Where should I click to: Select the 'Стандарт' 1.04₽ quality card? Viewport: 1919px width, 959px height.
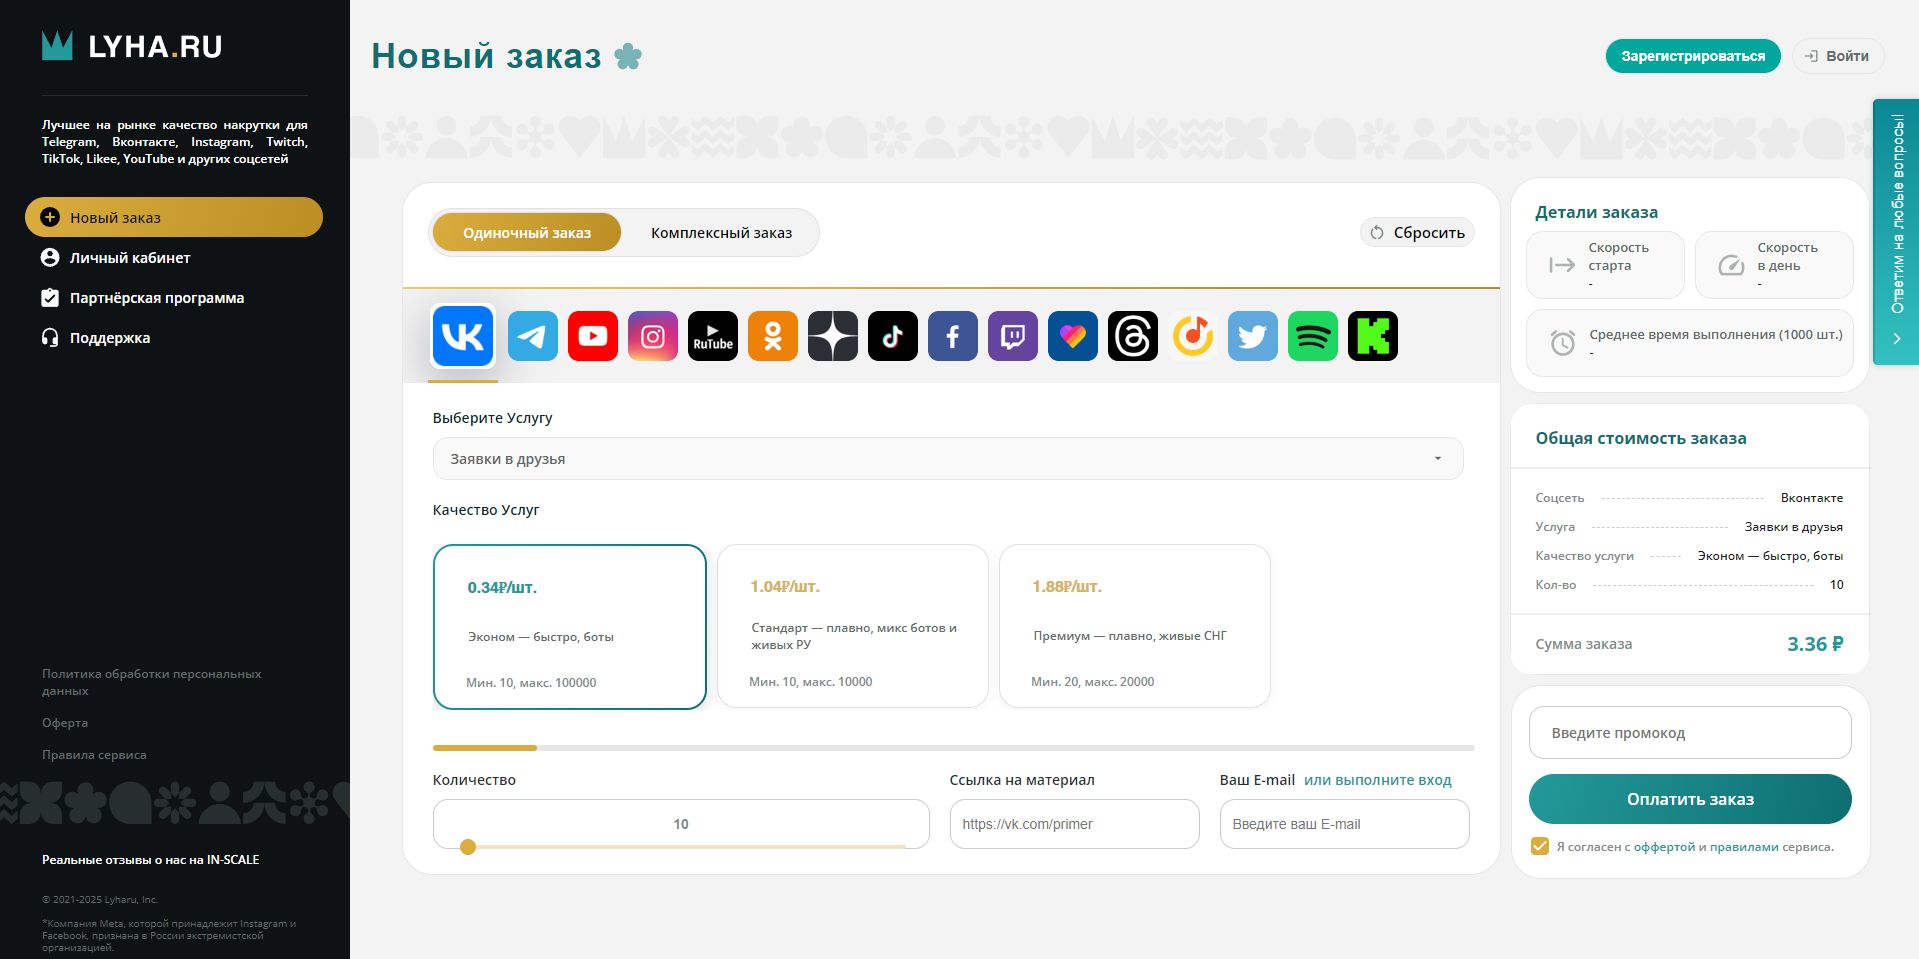tap(853, 626)
